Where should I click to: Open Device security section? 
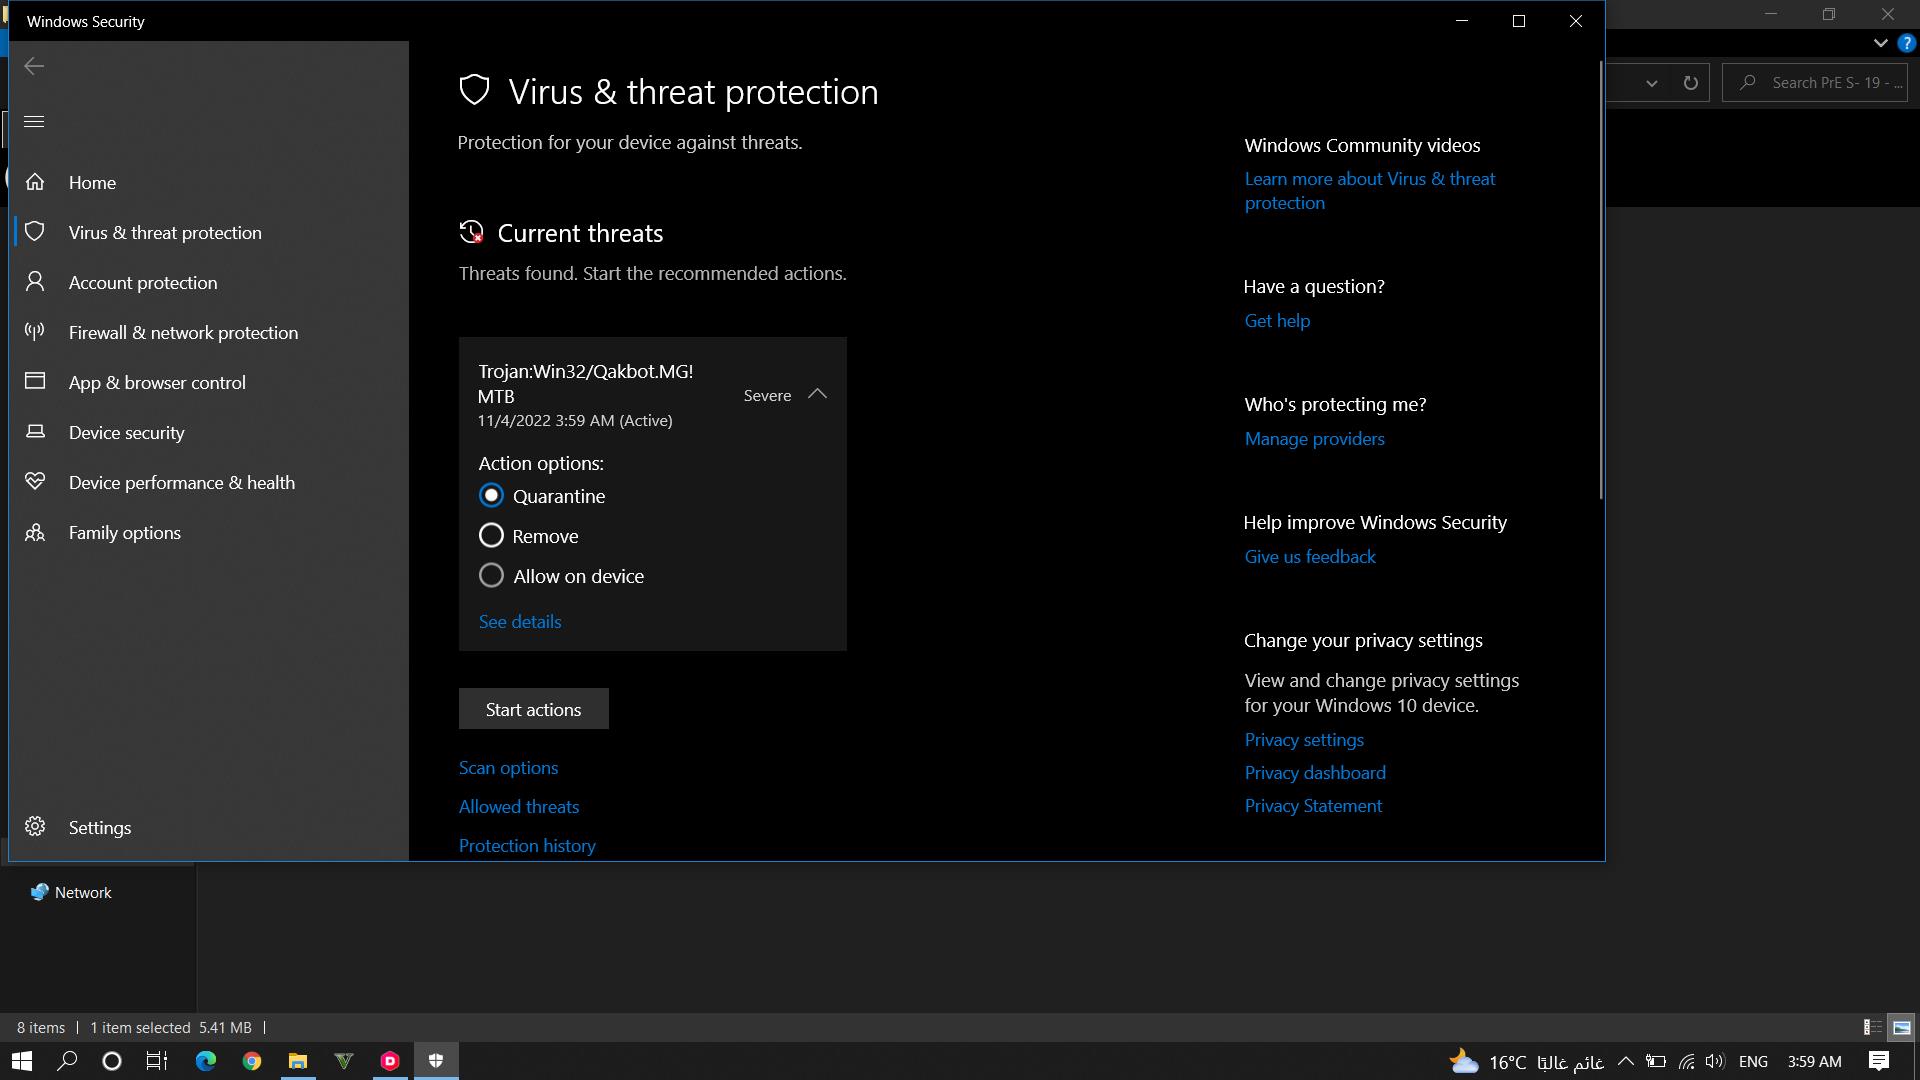[126, 432]
